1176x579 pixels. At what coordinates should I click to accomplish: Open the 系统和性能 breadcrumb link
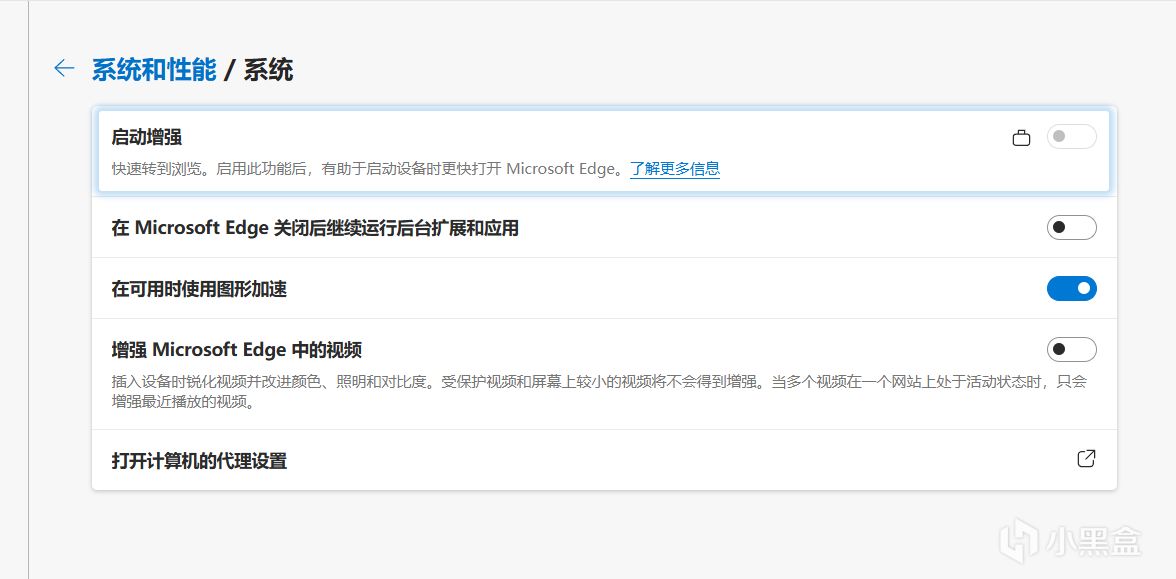point(154,70)
